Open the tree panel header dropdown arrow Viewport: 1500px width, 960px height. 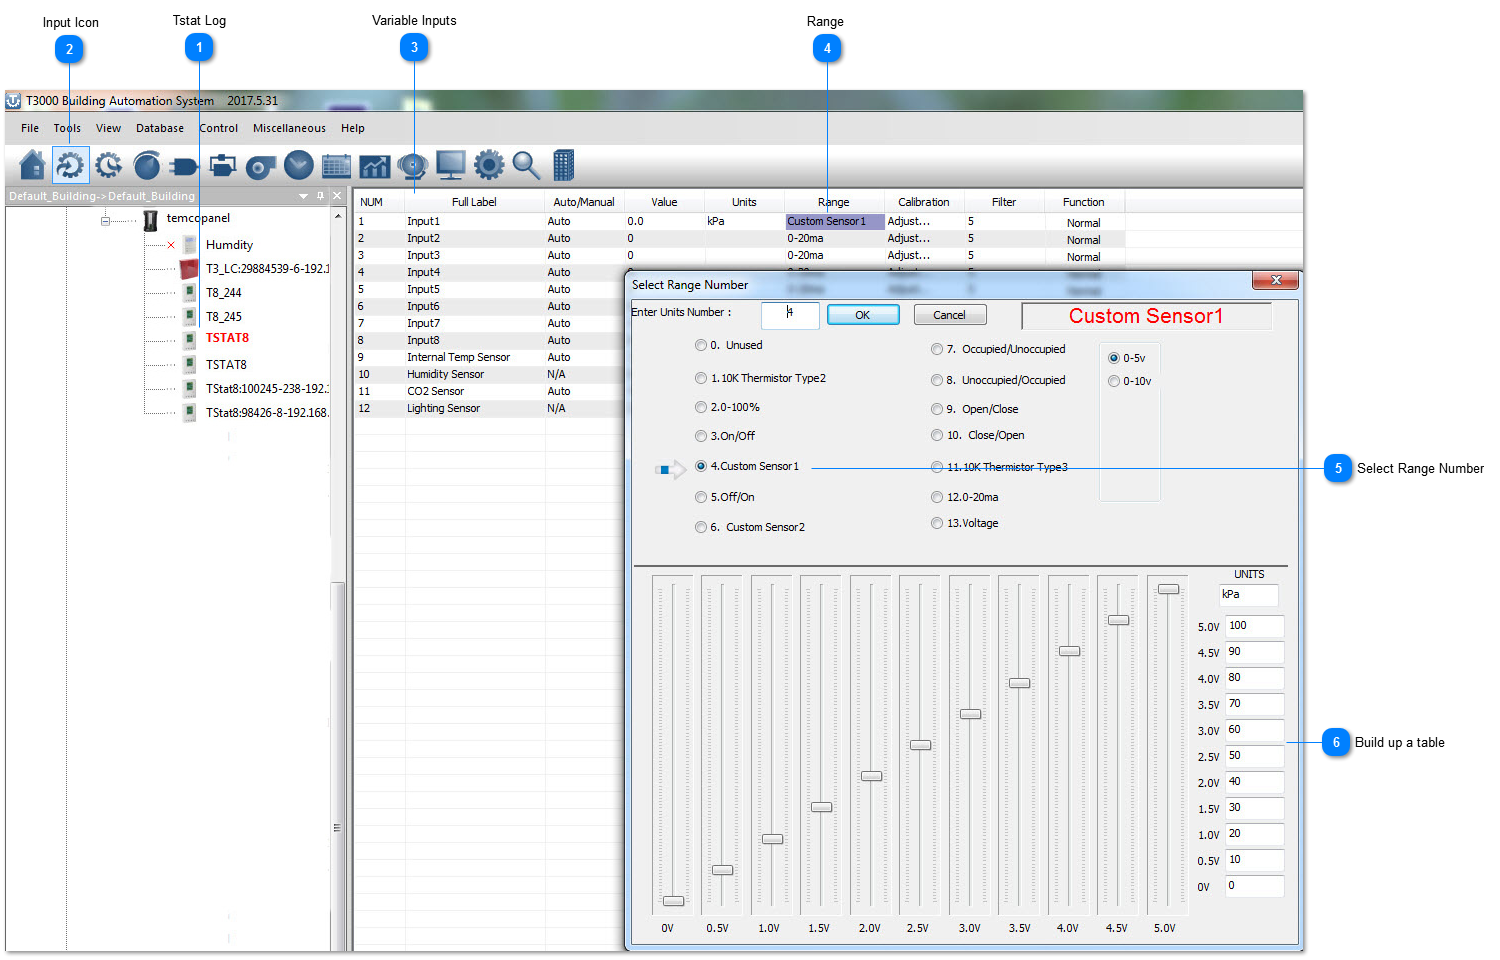(303, 196)
